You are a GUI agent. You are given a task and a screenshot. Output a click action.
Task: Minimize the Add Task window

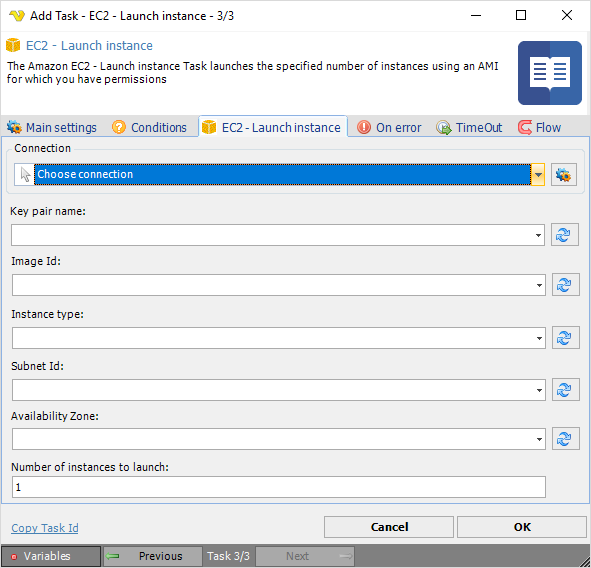pyautogui.click(x=476, y=15)
